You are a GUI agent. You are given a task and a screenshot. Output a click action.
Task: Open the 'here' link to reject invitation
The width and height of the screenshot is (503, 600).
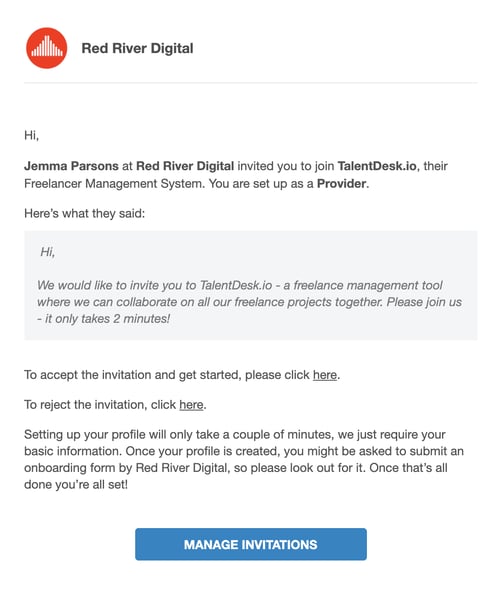(191, 404)
